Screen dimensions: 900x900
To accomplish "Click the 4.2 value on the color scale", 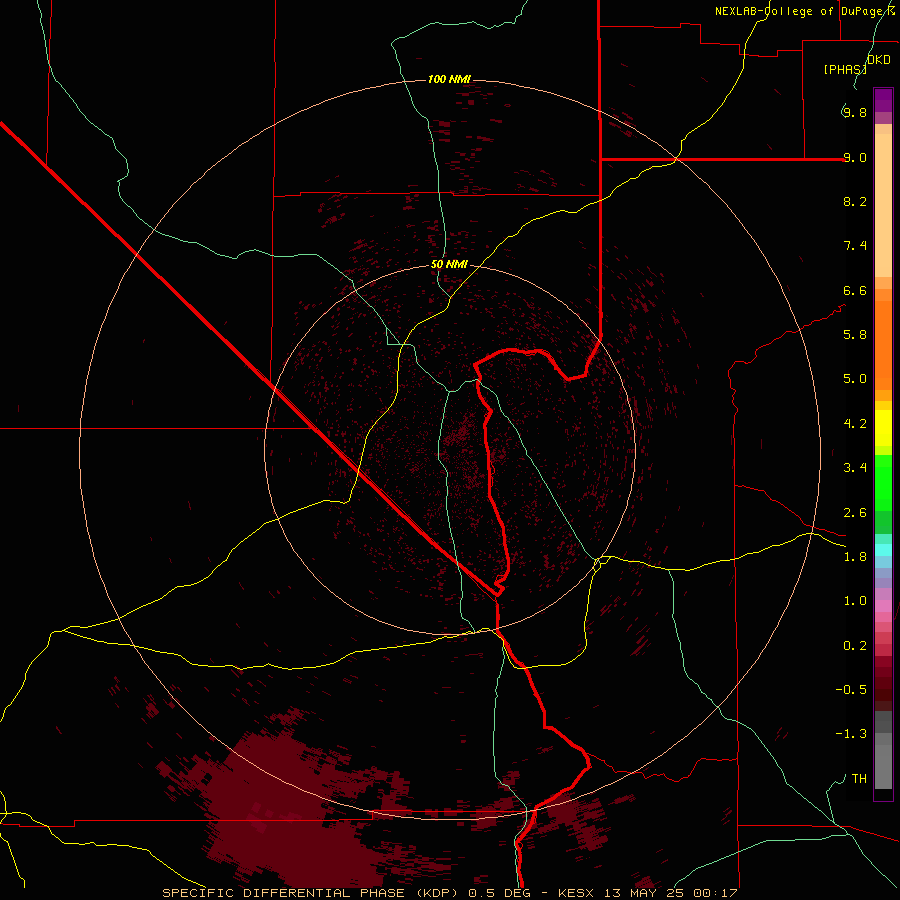I will click(855, 424).
